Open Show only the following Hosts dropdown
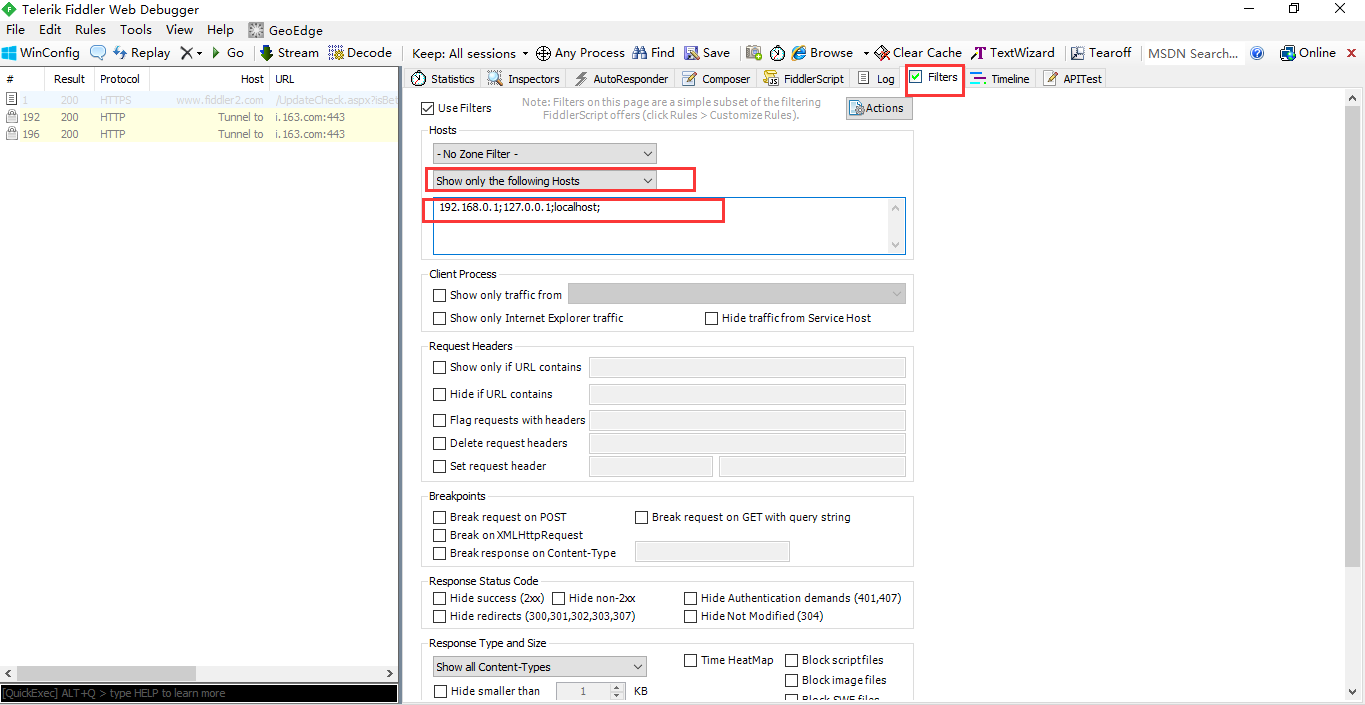Screen dimensions: 1365x705 pyautogui.click(x=545, y=181)
